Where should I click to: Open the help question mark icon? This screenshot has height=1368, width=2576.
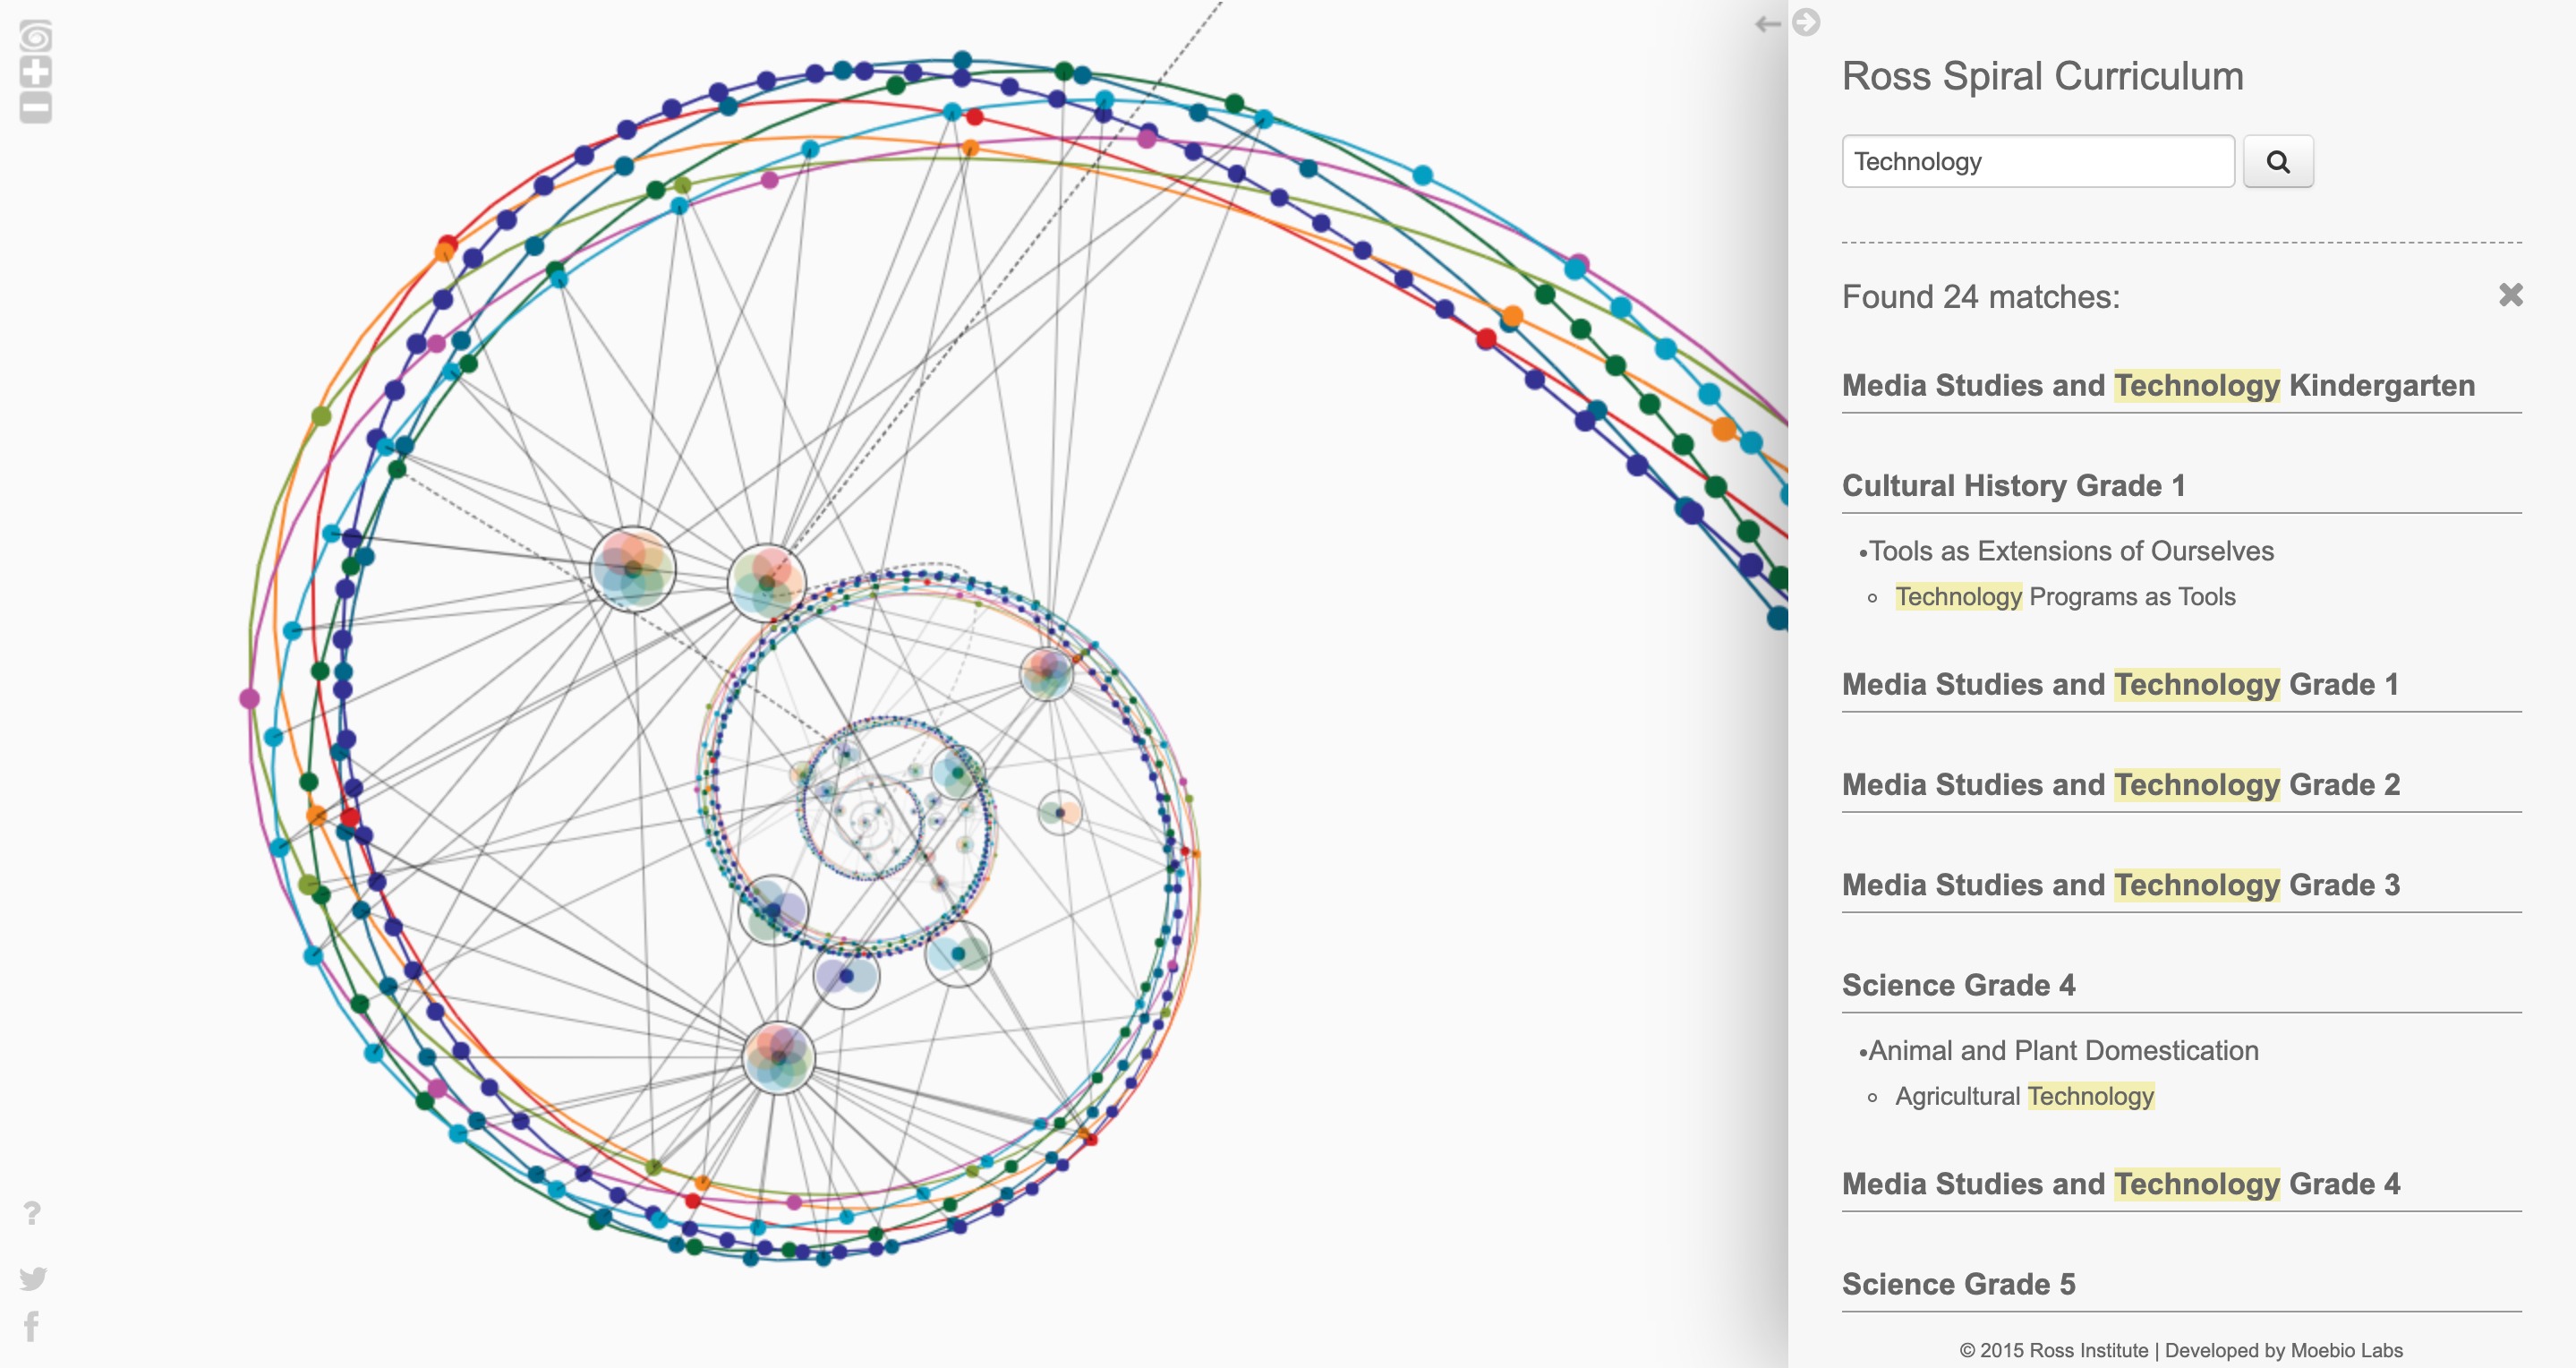click(x=32, y=1213)
